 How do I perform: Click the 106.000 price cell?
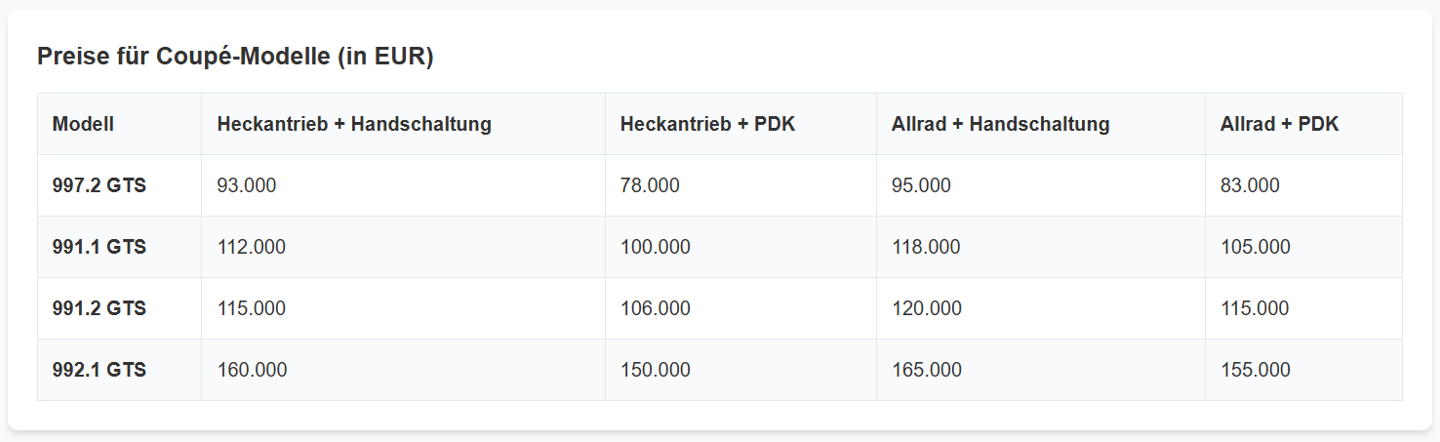(741, 309)
